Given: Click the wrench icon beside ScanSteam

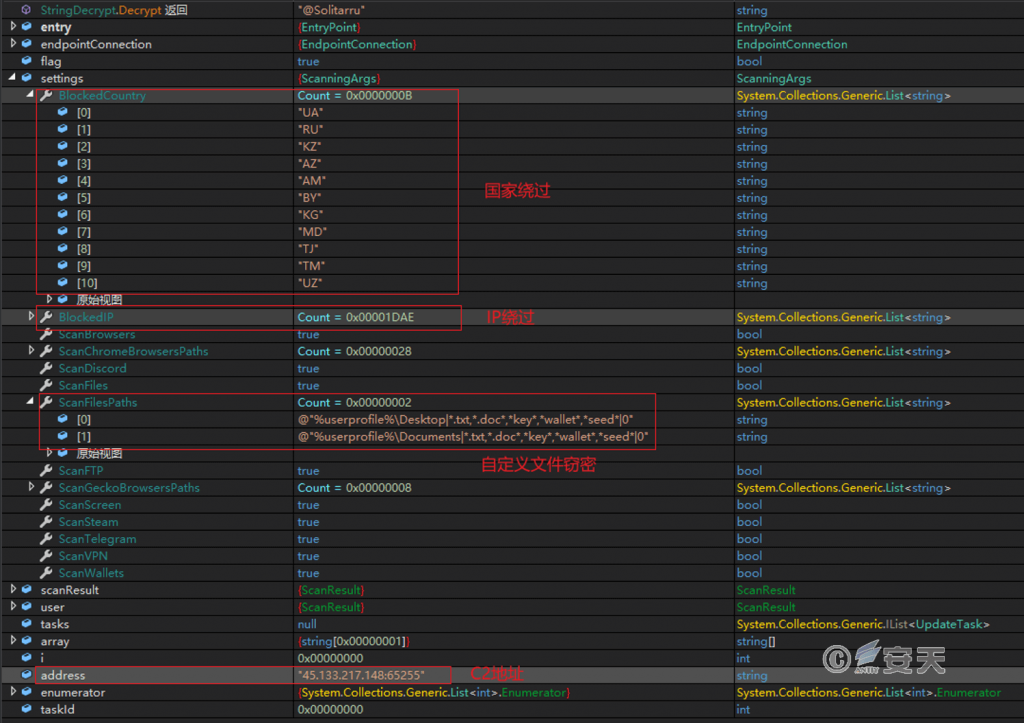Looking at the screenshot, I should click(46, 522).
